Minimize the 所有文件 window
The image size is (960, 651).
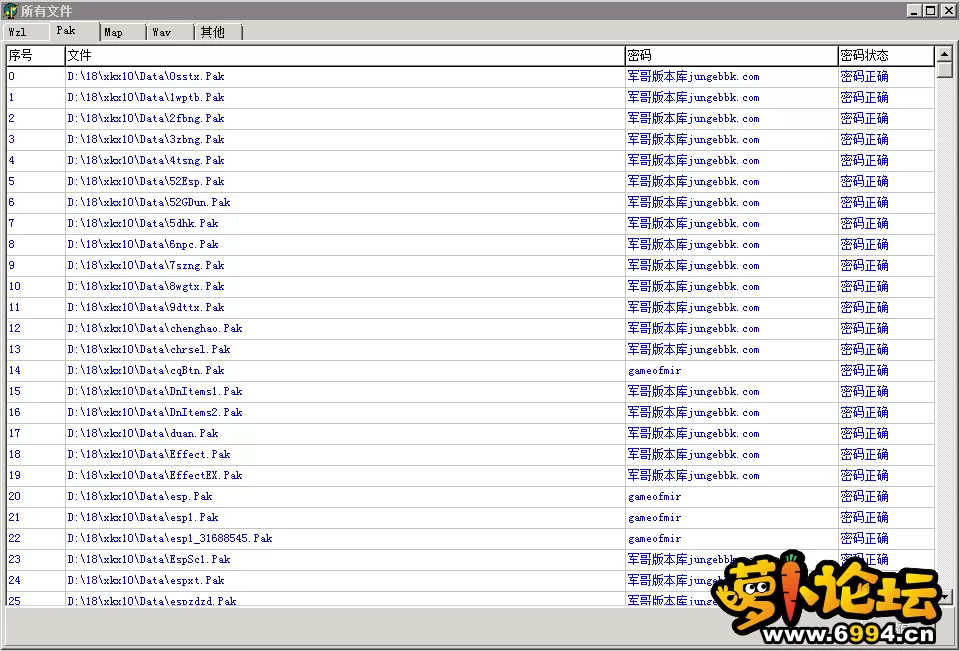click(x=913, y=10)
